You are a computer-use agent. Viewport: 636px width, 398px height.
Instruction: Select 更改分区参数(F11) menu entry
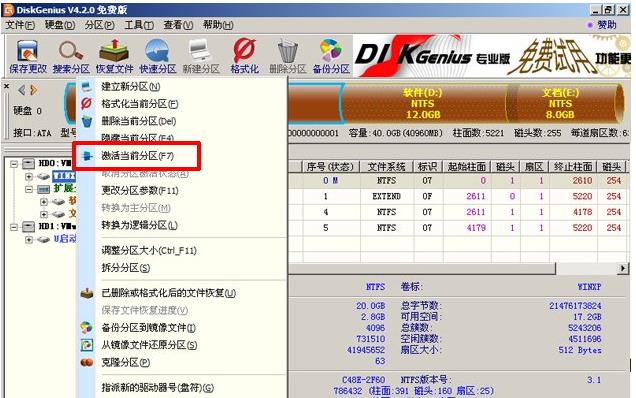click(x=183, y=190)
